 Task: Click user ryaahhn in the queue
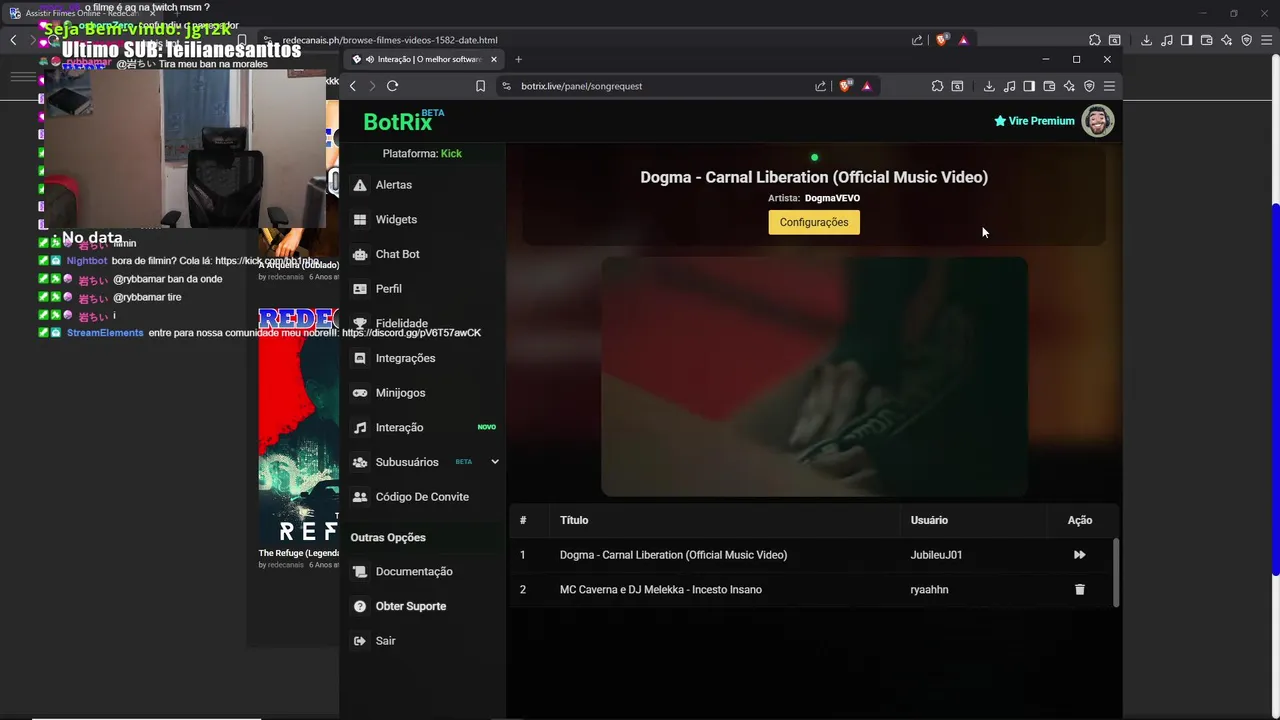tap(929, 590)
